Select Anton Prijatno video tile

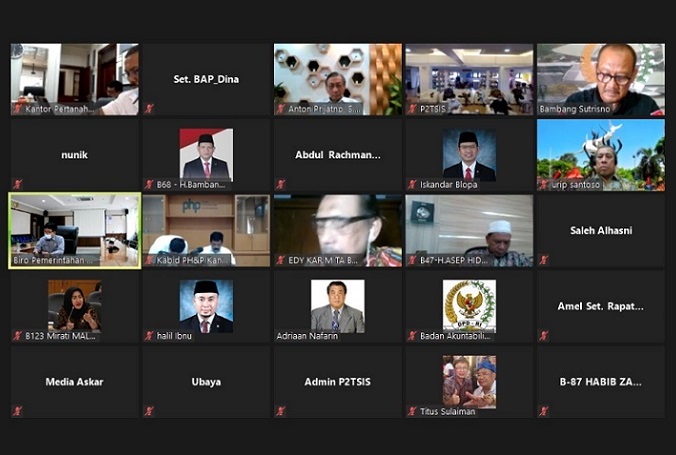pos(338,79)
